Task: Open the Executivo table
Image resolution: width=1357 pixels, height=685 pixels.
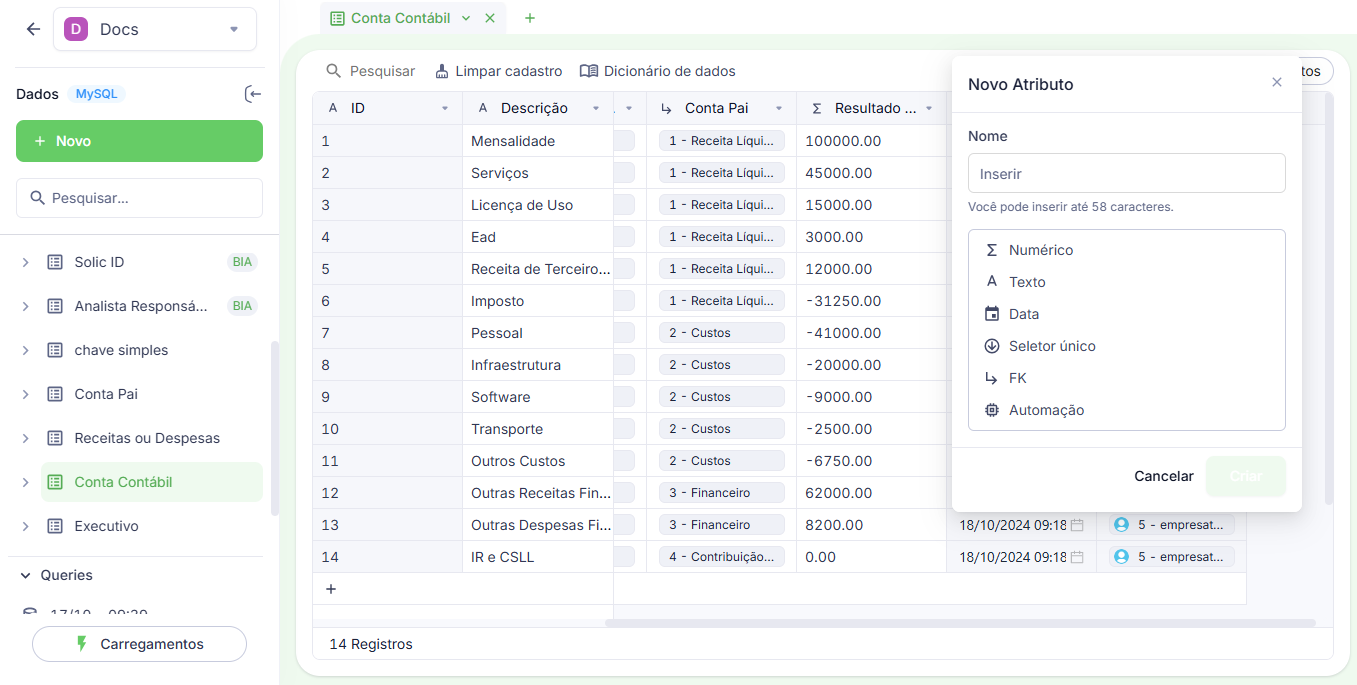Action: click(x=106, y=526)
